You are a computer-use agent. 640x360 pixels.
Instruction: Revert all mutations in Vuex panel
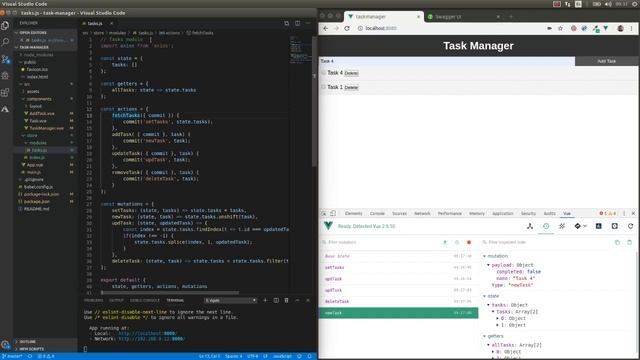pyautogui.click(x=457, y=242)
